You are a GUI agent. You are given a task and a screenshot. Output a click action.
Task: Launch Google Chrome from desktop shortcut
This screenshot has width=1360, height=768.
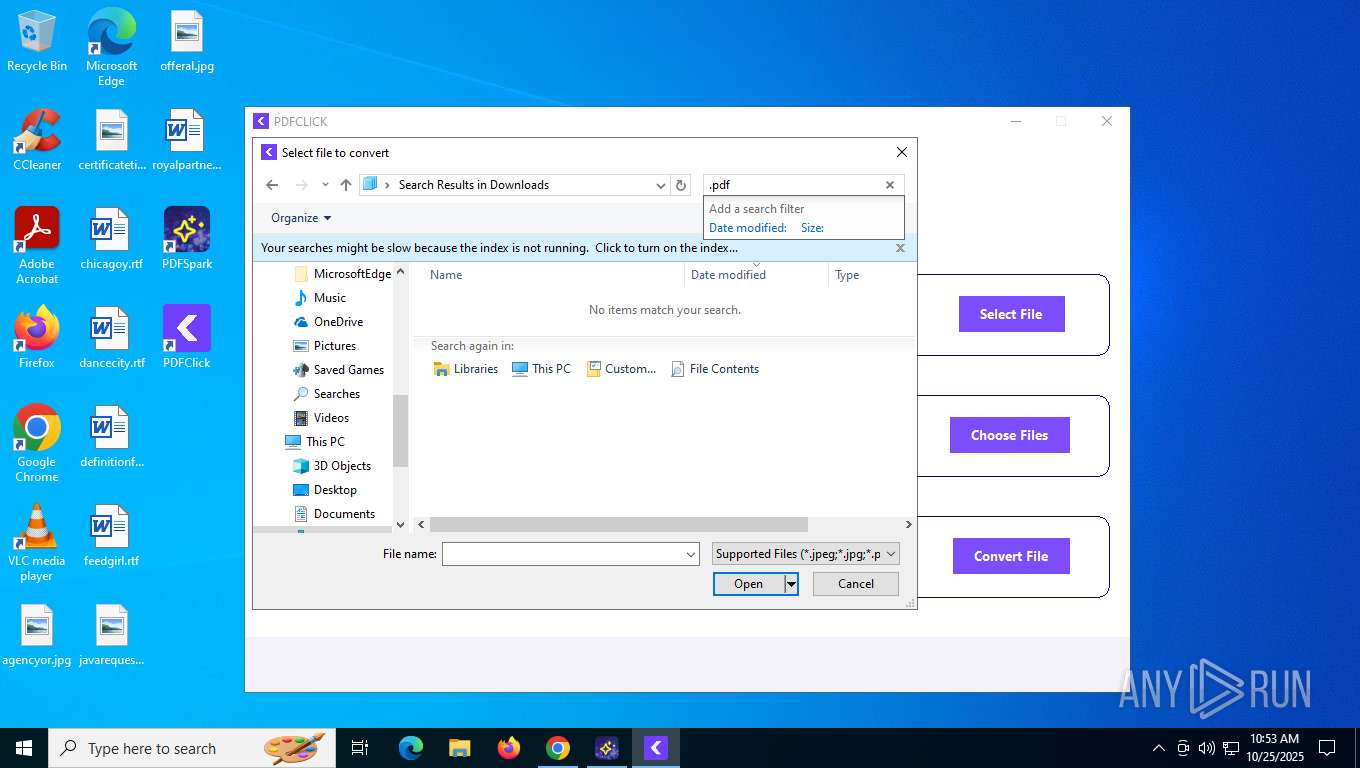[x=37, y=443]
